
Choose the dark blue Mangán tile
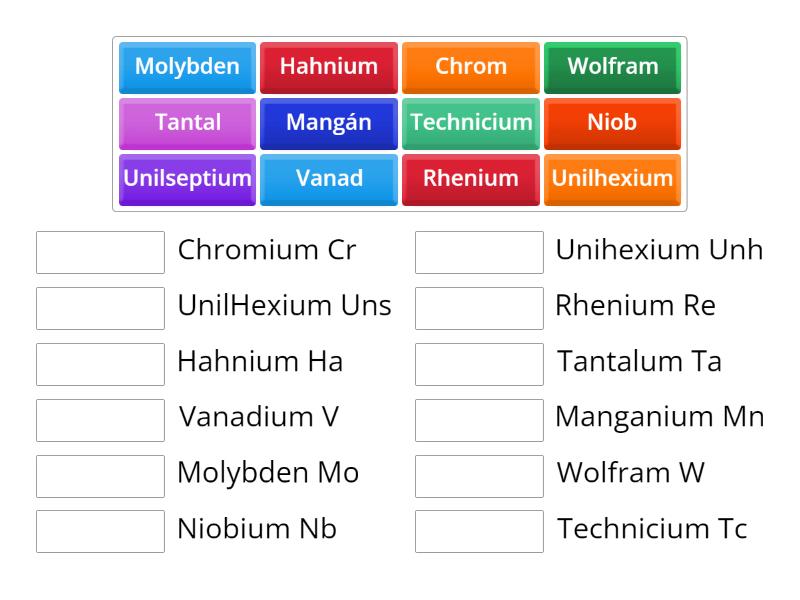pos(329,123)
